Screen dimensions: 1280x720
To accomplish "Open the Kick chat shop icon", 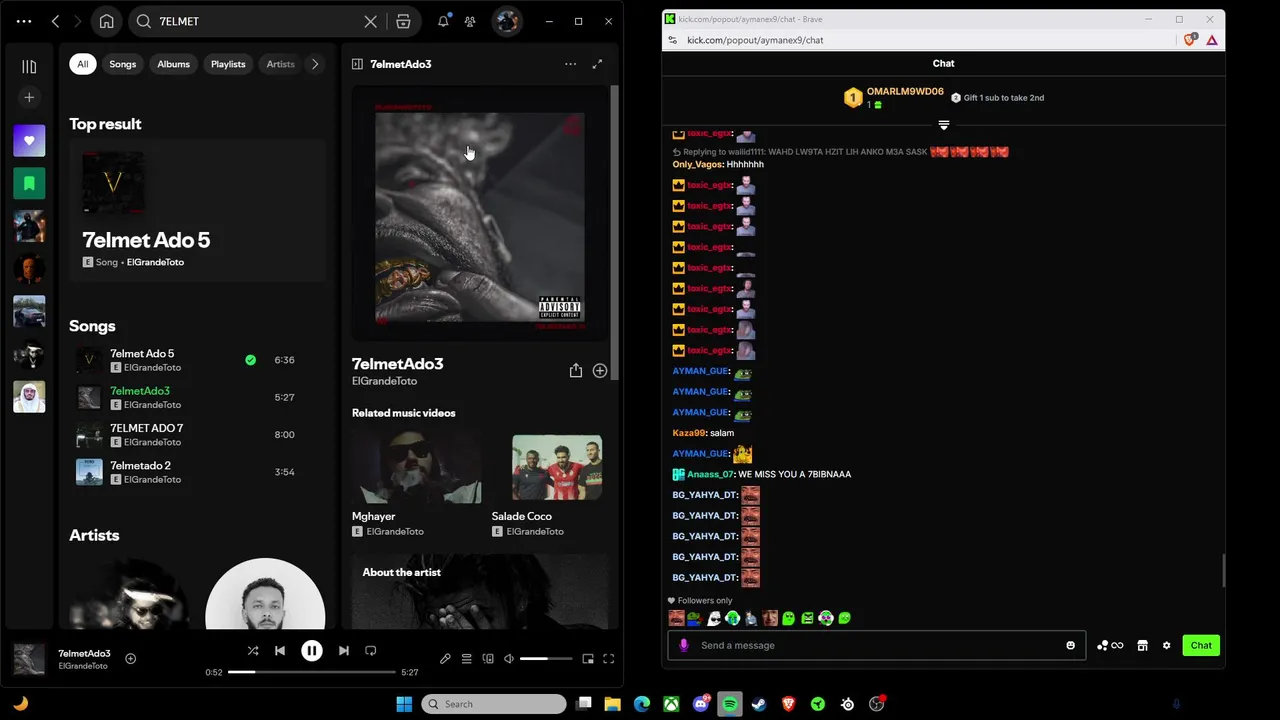I will point(1142,645).
